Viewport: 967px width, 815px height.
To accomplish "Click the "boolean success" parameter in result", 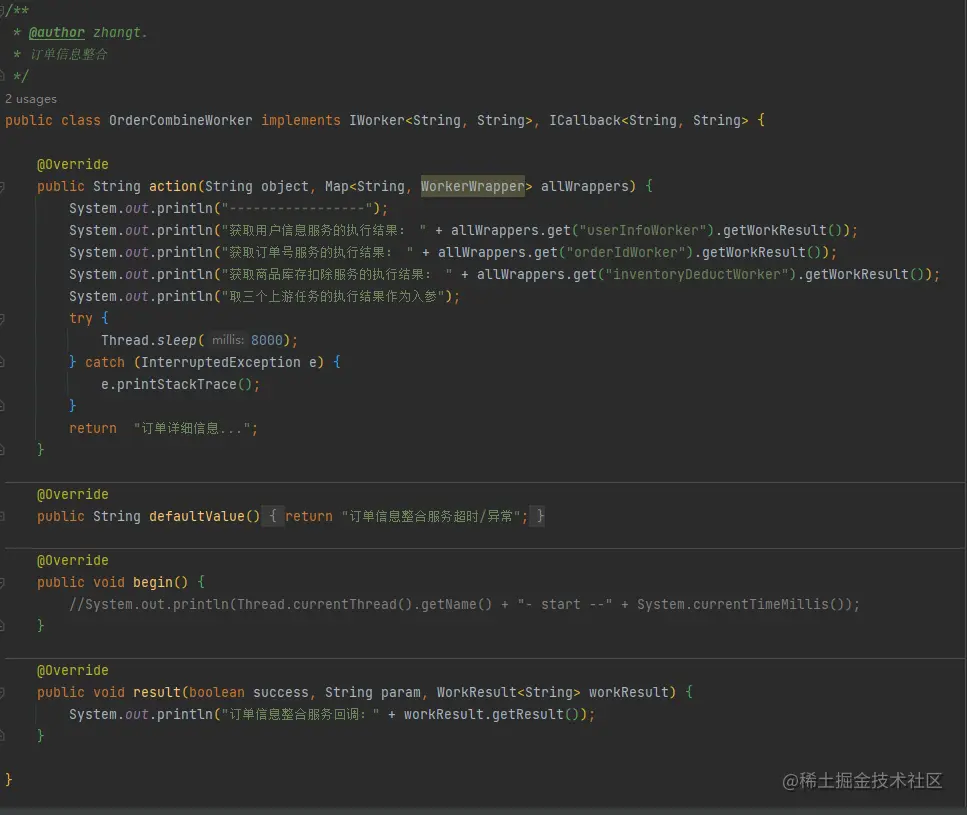I will click(249, 692).
